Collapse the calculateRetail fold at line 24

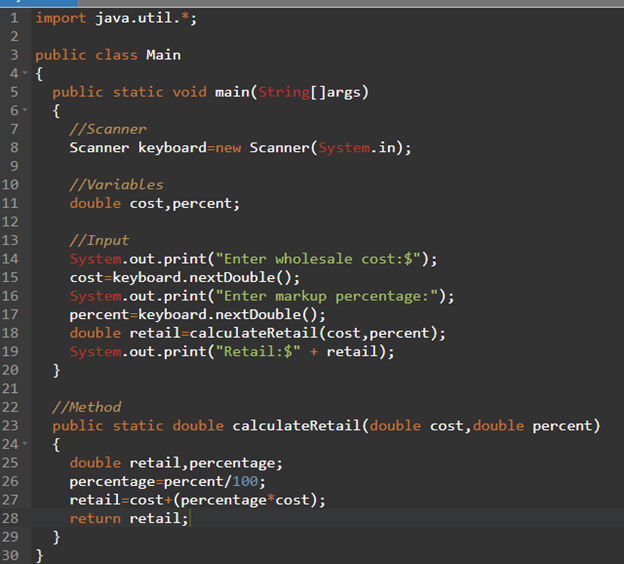point(25,443)
